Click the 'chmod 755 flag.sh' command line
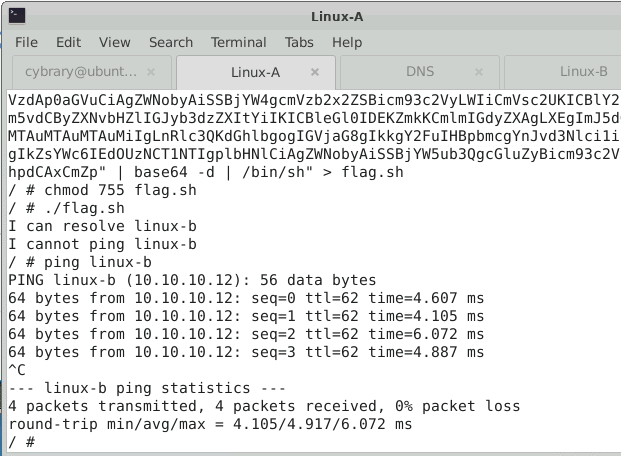621x456 pixels. click(x=100, y=190)
